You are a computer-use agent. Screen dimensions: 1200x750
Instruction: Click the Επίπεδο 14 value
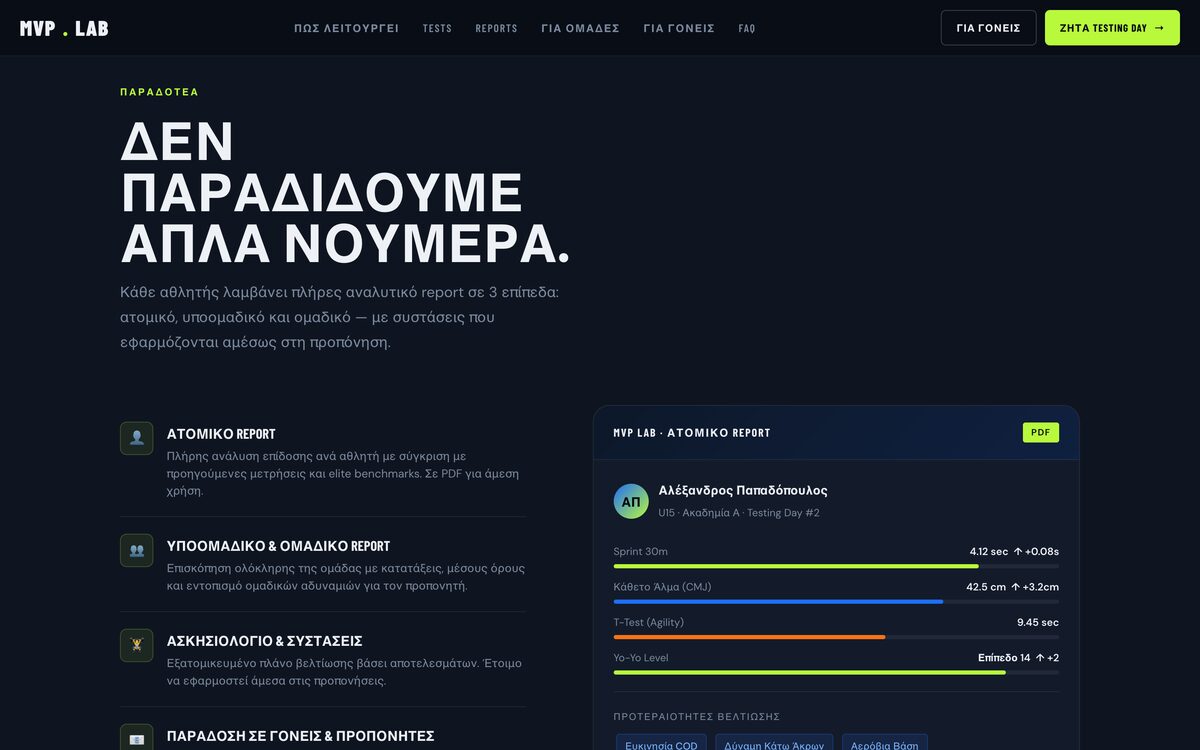pos(1004,658)
